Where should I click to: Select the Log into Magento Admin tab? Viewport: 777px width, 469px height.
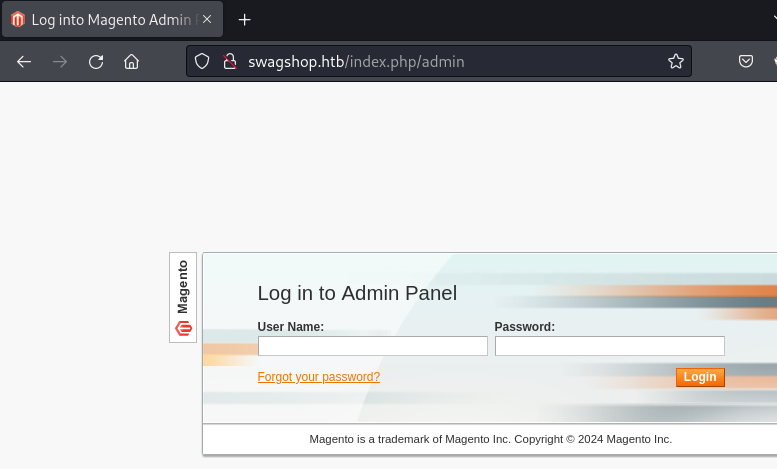tap(112, 19)
